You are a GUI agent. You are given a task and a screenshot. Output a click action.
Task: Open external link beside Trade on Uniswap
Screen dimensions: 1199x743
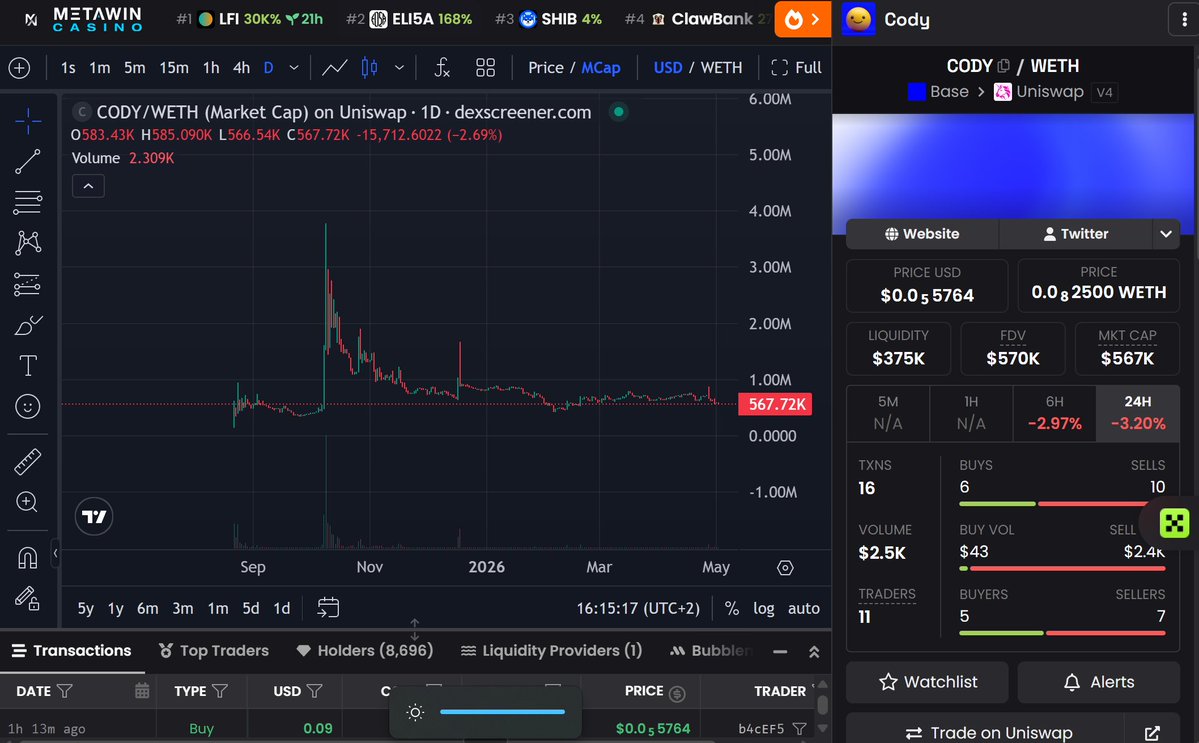(1152, 733)
